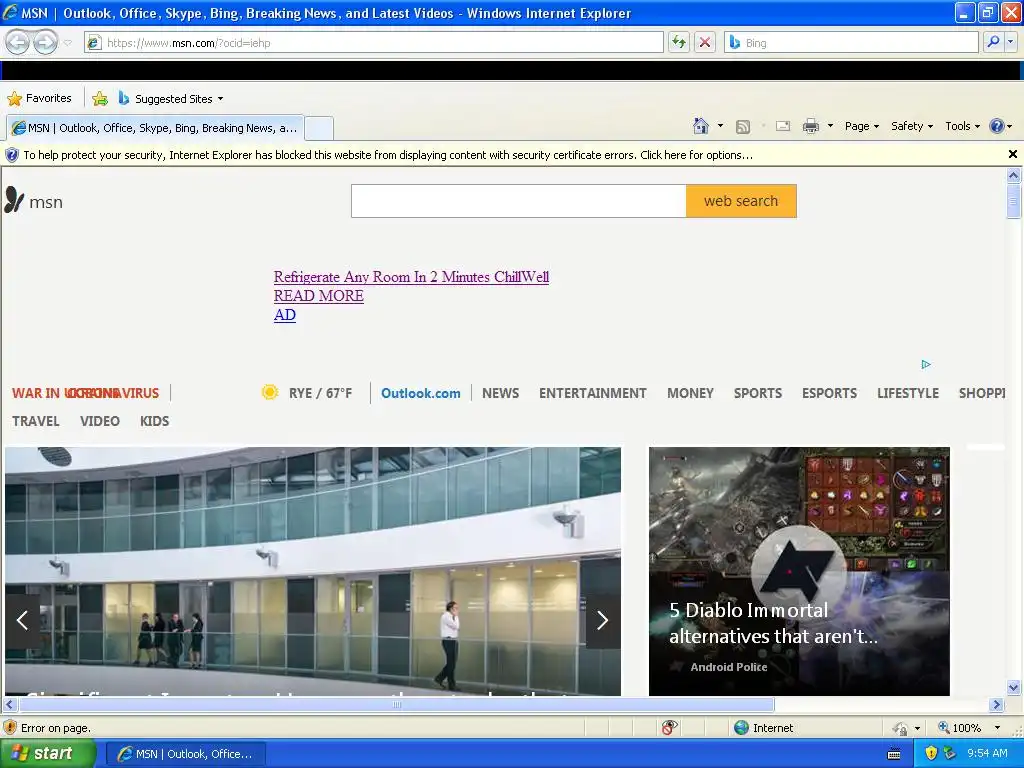Go back with the browser Back arrow
The width and height of the screenshot is (1024, 768).
point(18,42)
